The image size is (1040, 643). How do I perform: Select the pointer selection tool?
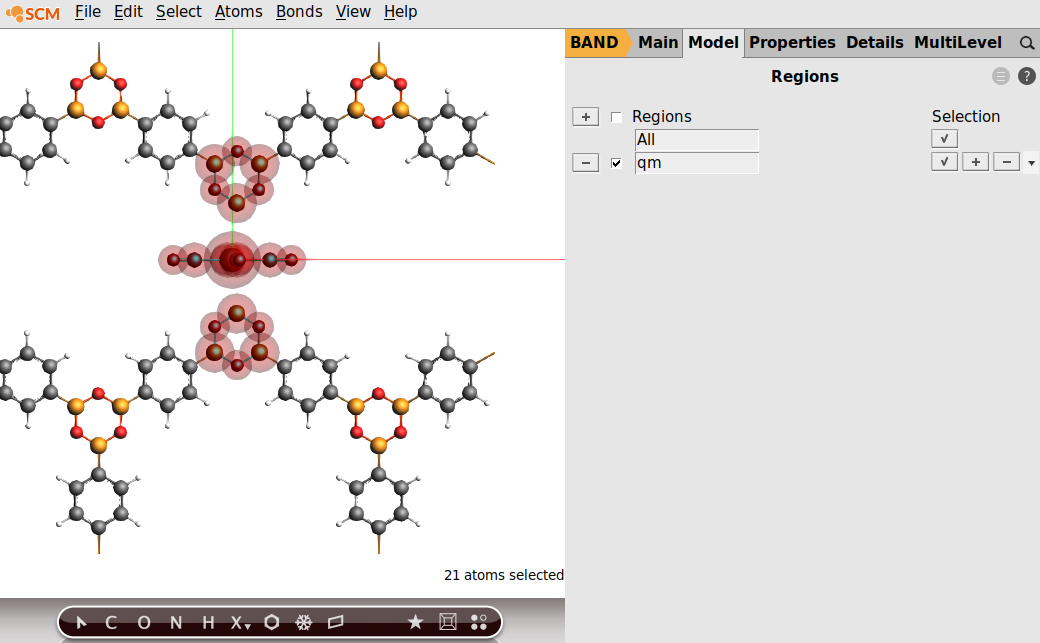(x=81, y=621)
